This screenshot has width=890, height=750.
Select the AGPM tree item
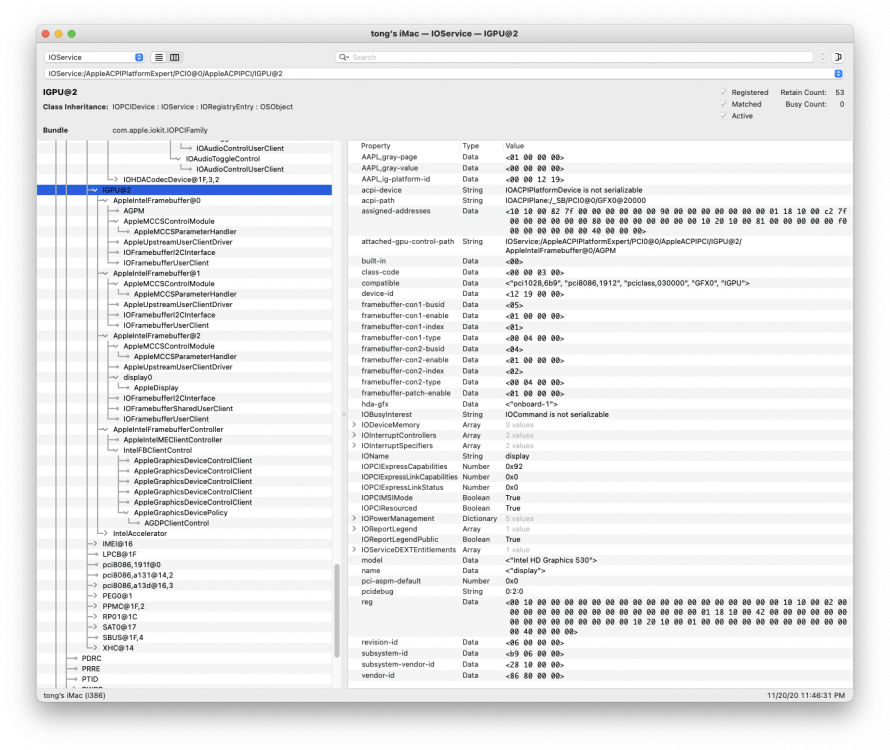tap(134, 211)
